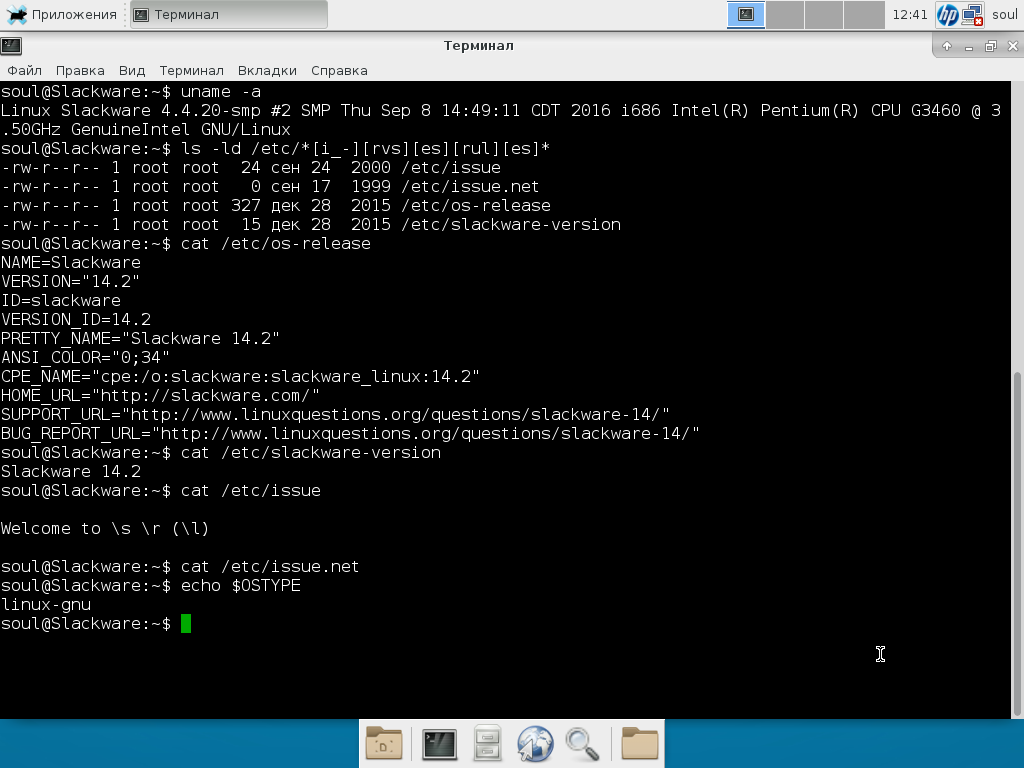
Task: Click the ANSI_COLOR="0;34" line
Action: click(86, 357)
